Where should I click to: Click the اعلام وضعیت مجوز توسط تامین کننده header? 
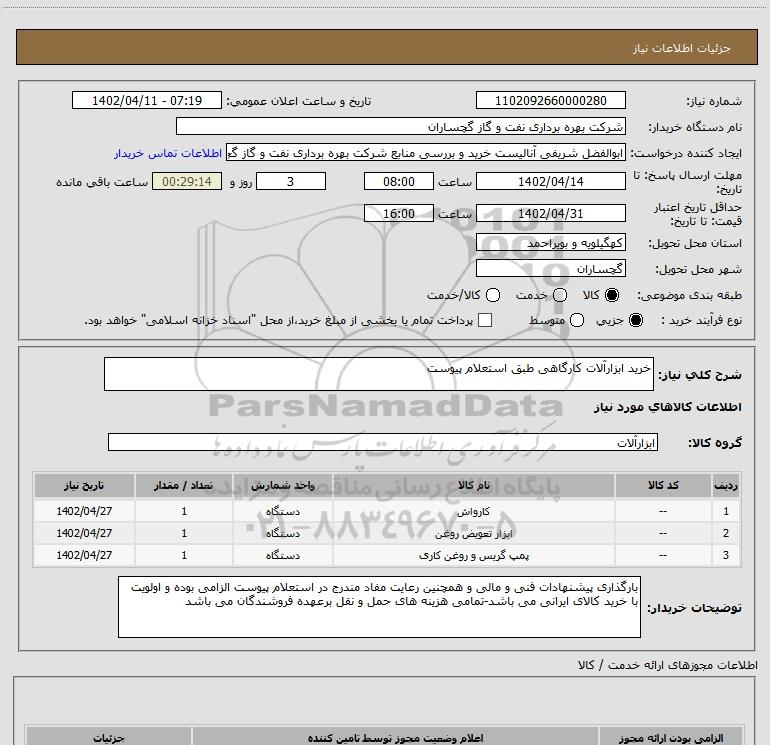point(395,738)
